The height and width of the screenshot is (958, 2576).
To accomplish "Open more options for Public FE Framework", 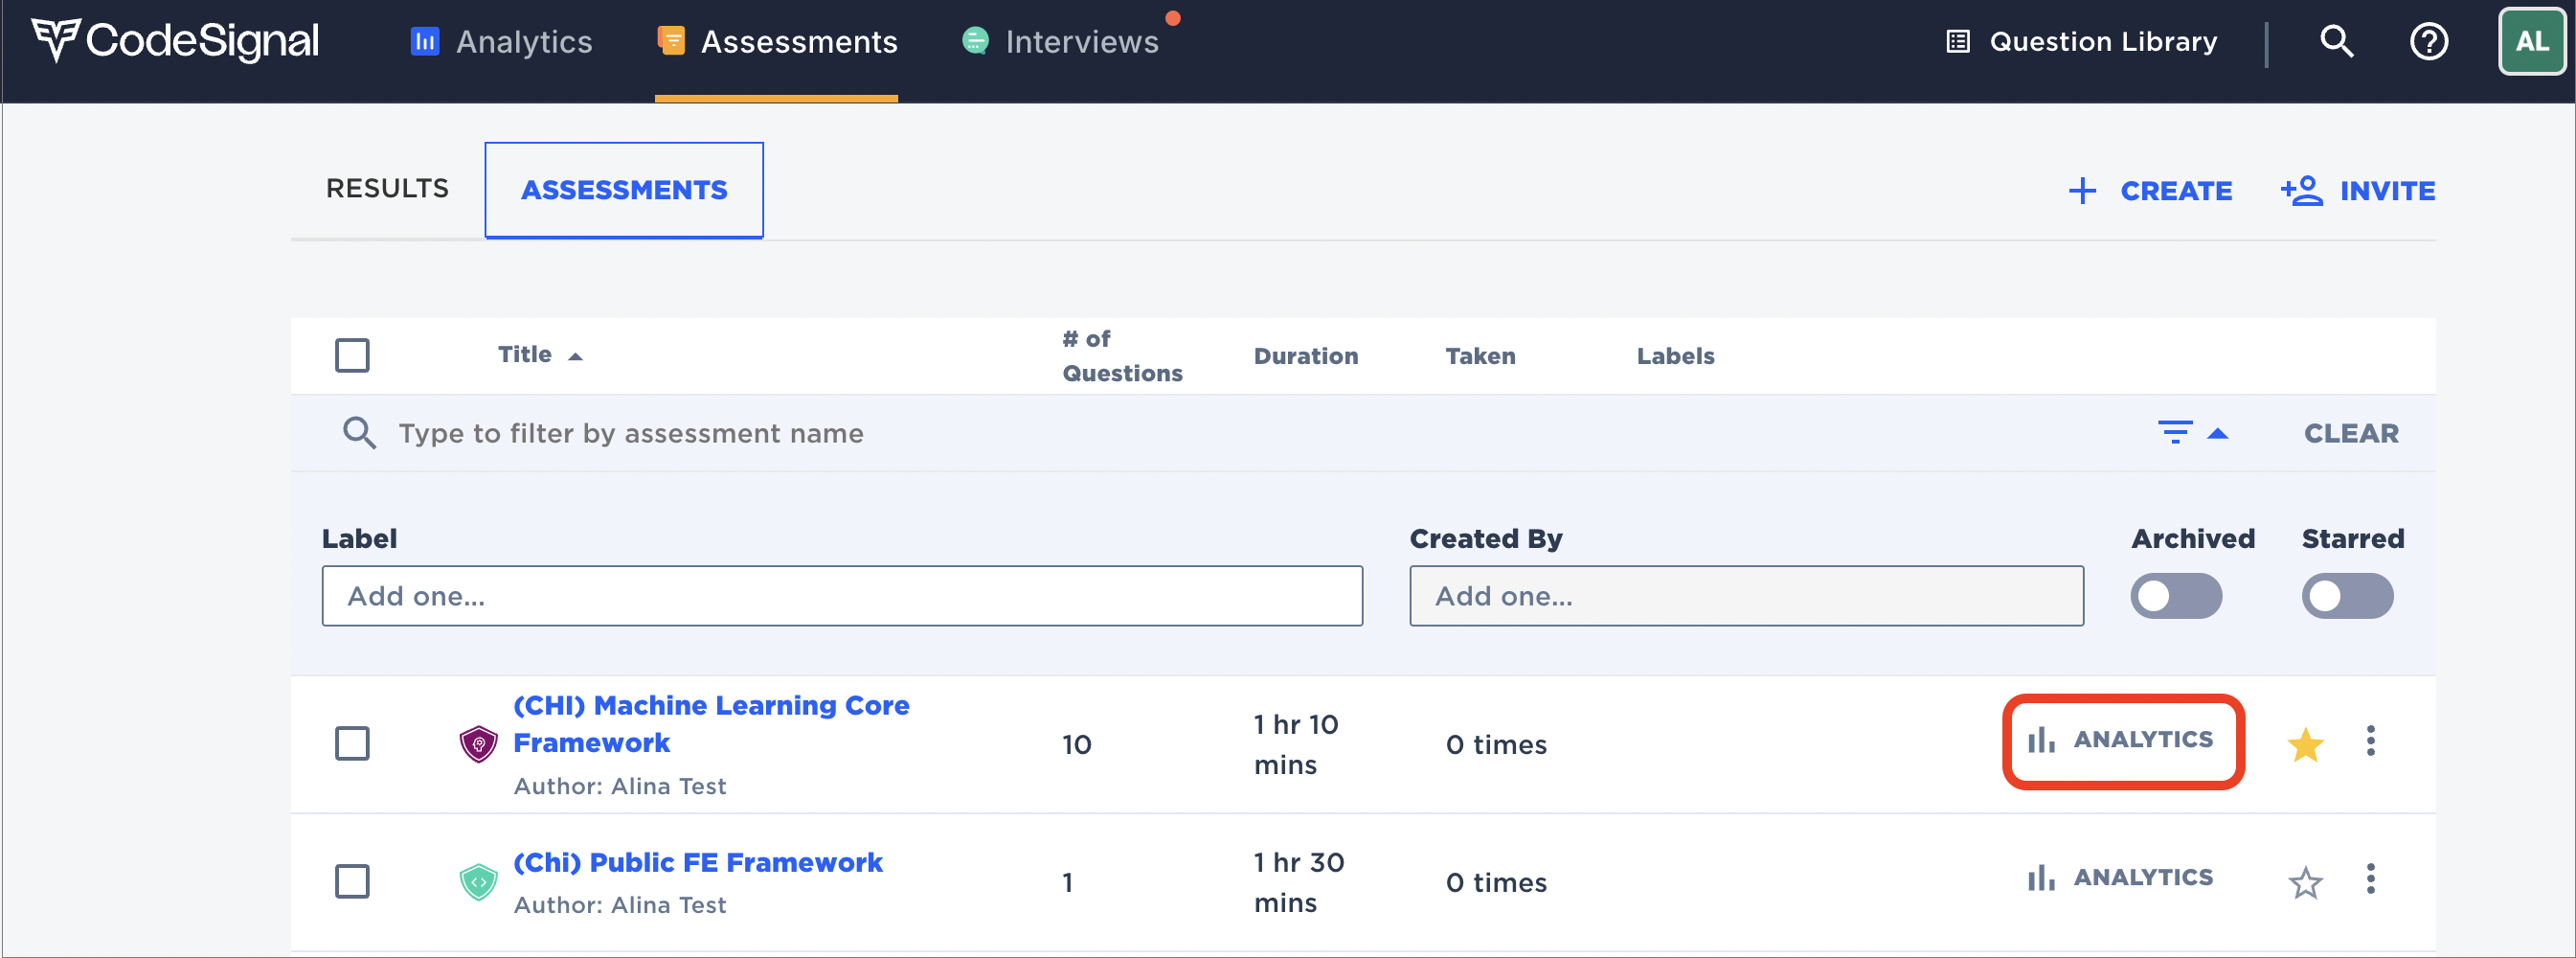I will (2370, 879).
